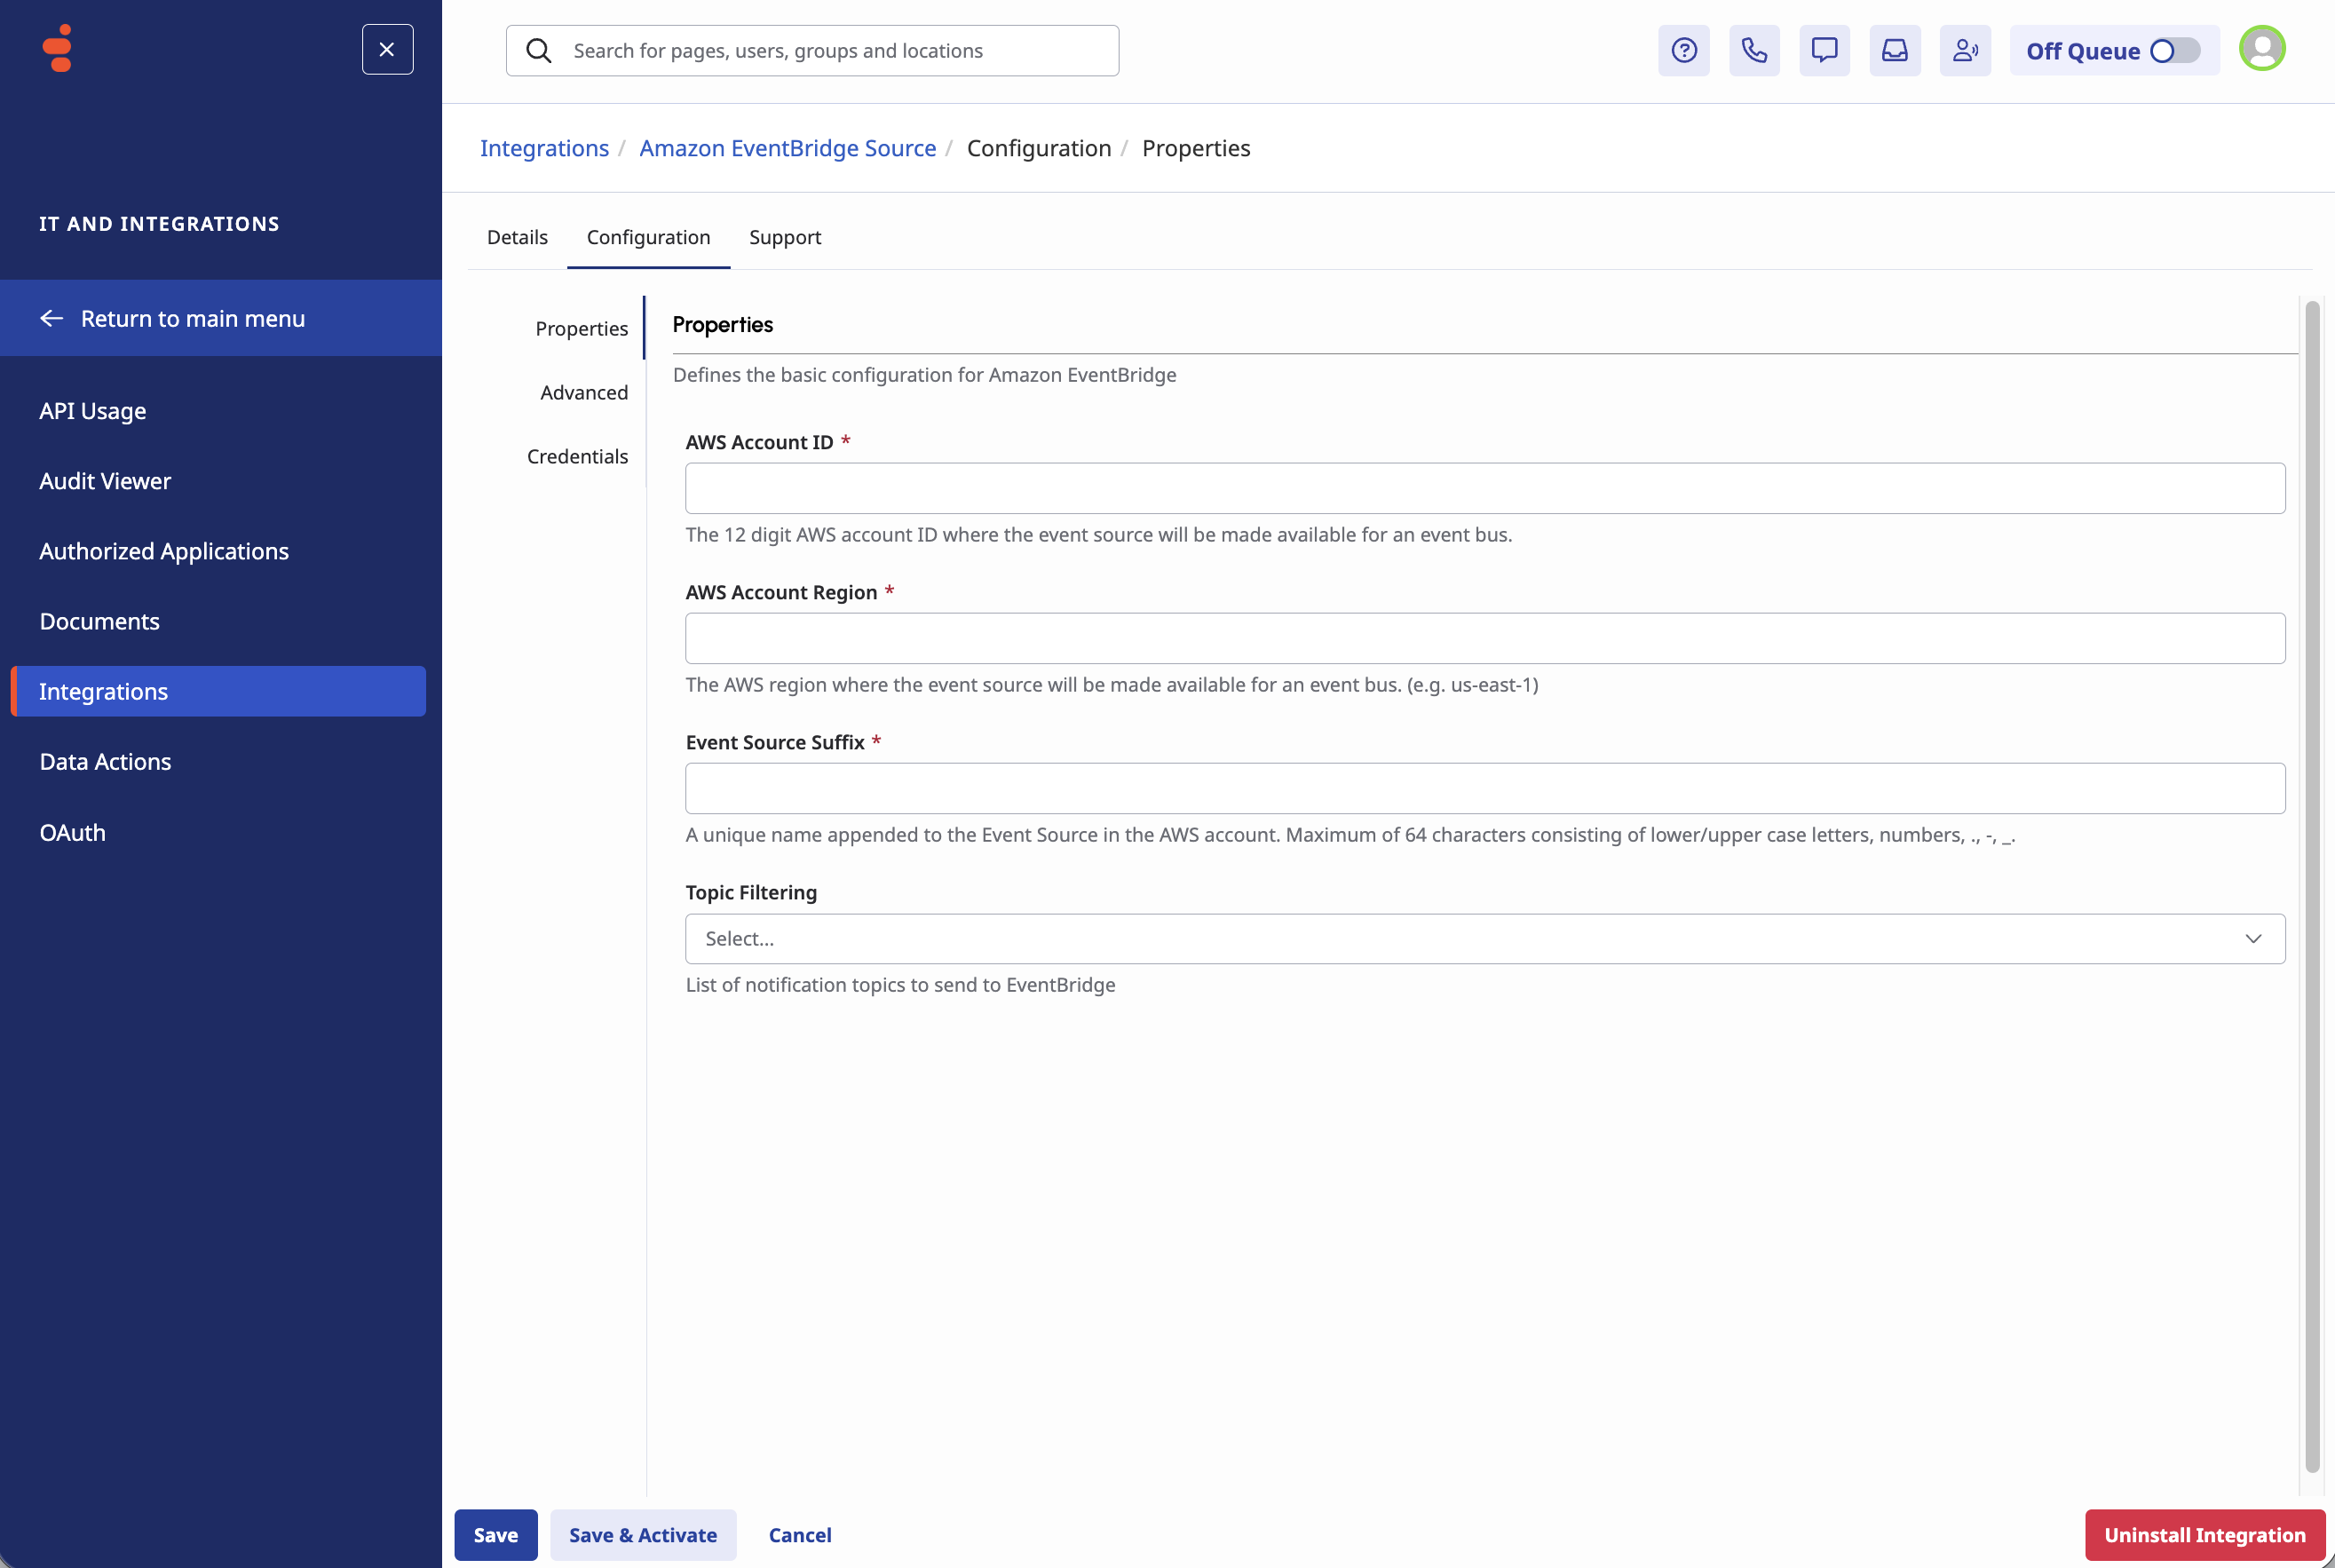Click the Save & Activate button
This screenshot has width=2335, height=1568.
[x=642, y=1534]
